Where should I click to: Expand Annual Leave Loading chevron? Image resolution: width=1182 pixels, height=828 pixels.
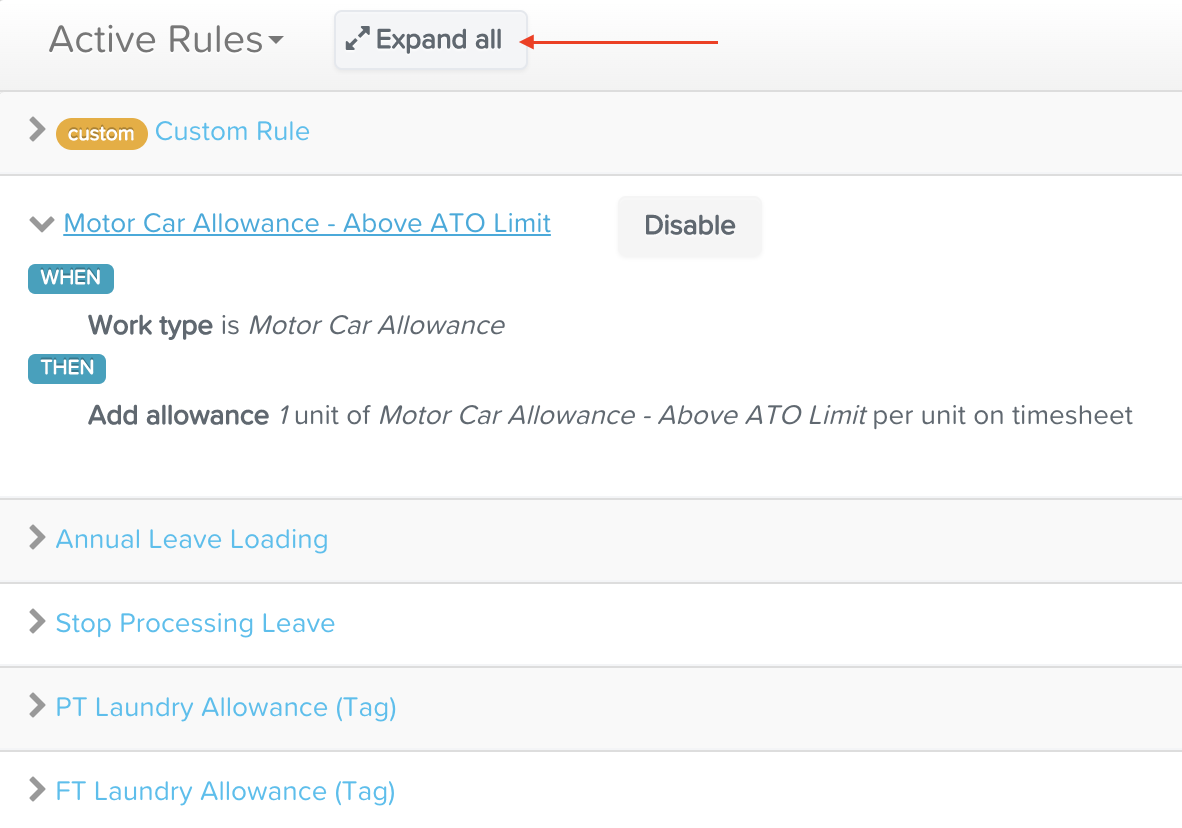[38, 538]
